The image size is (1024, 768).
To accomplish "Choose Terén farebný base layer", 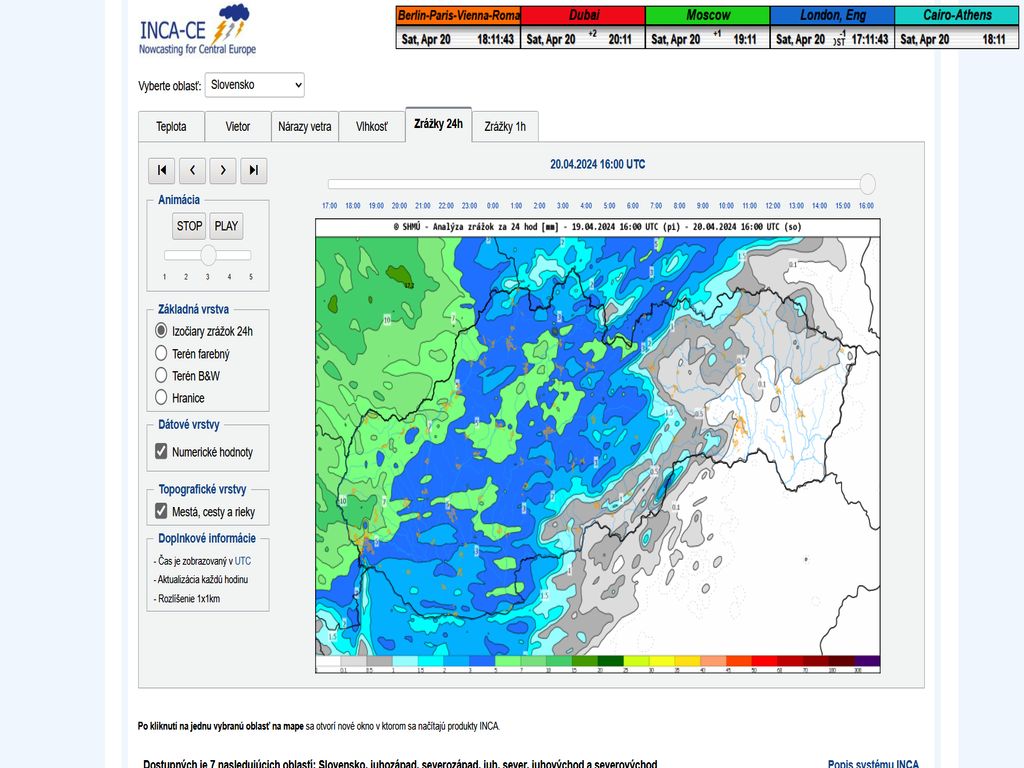I will click(x=161, y=353).
